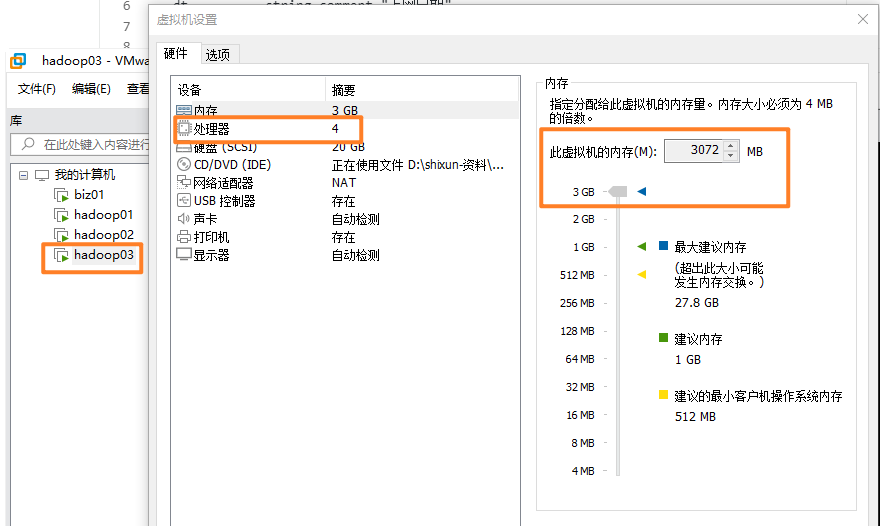Select the Processor row in device list
Image resolution: width=880 pixels, height=526 pixels.
tap(345, 129)
